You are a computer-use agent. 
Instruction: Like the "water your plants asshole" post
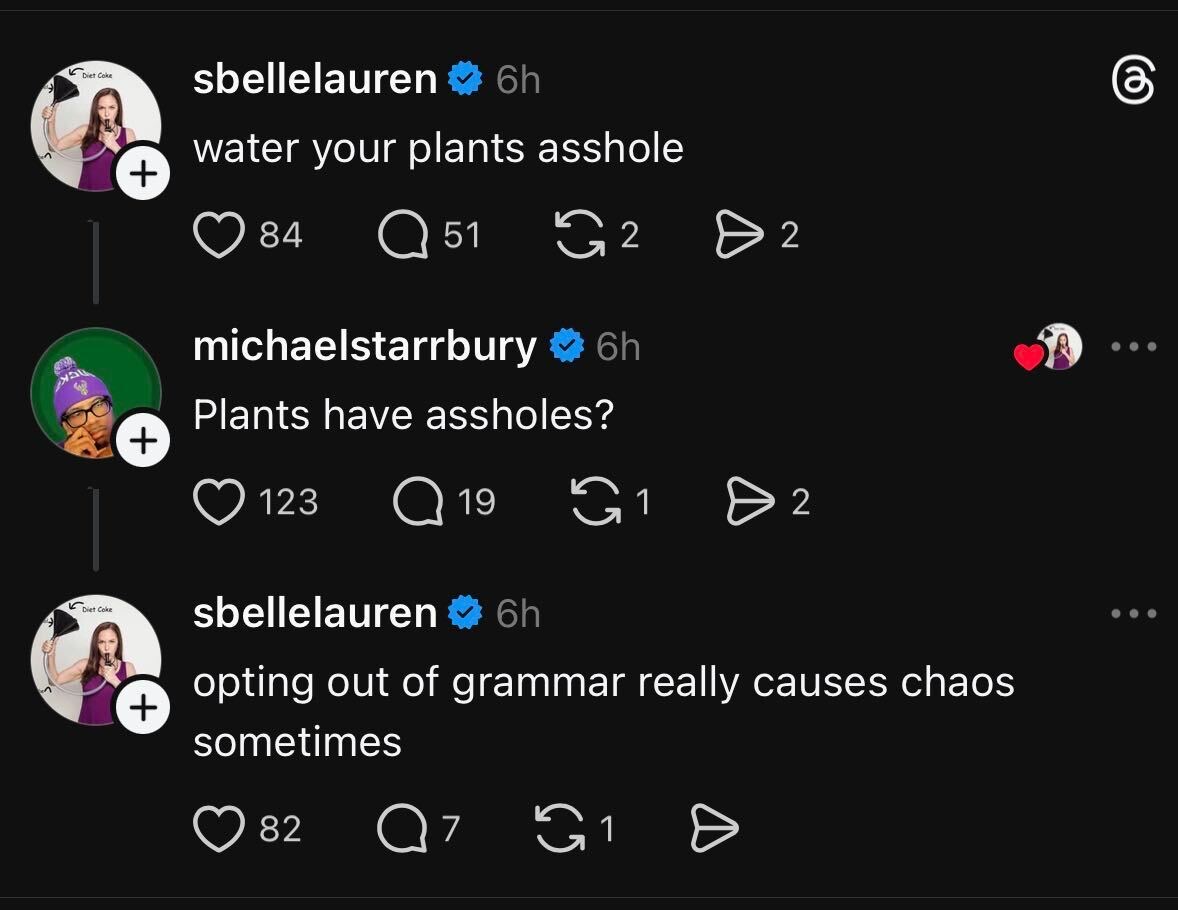point(219,235)
